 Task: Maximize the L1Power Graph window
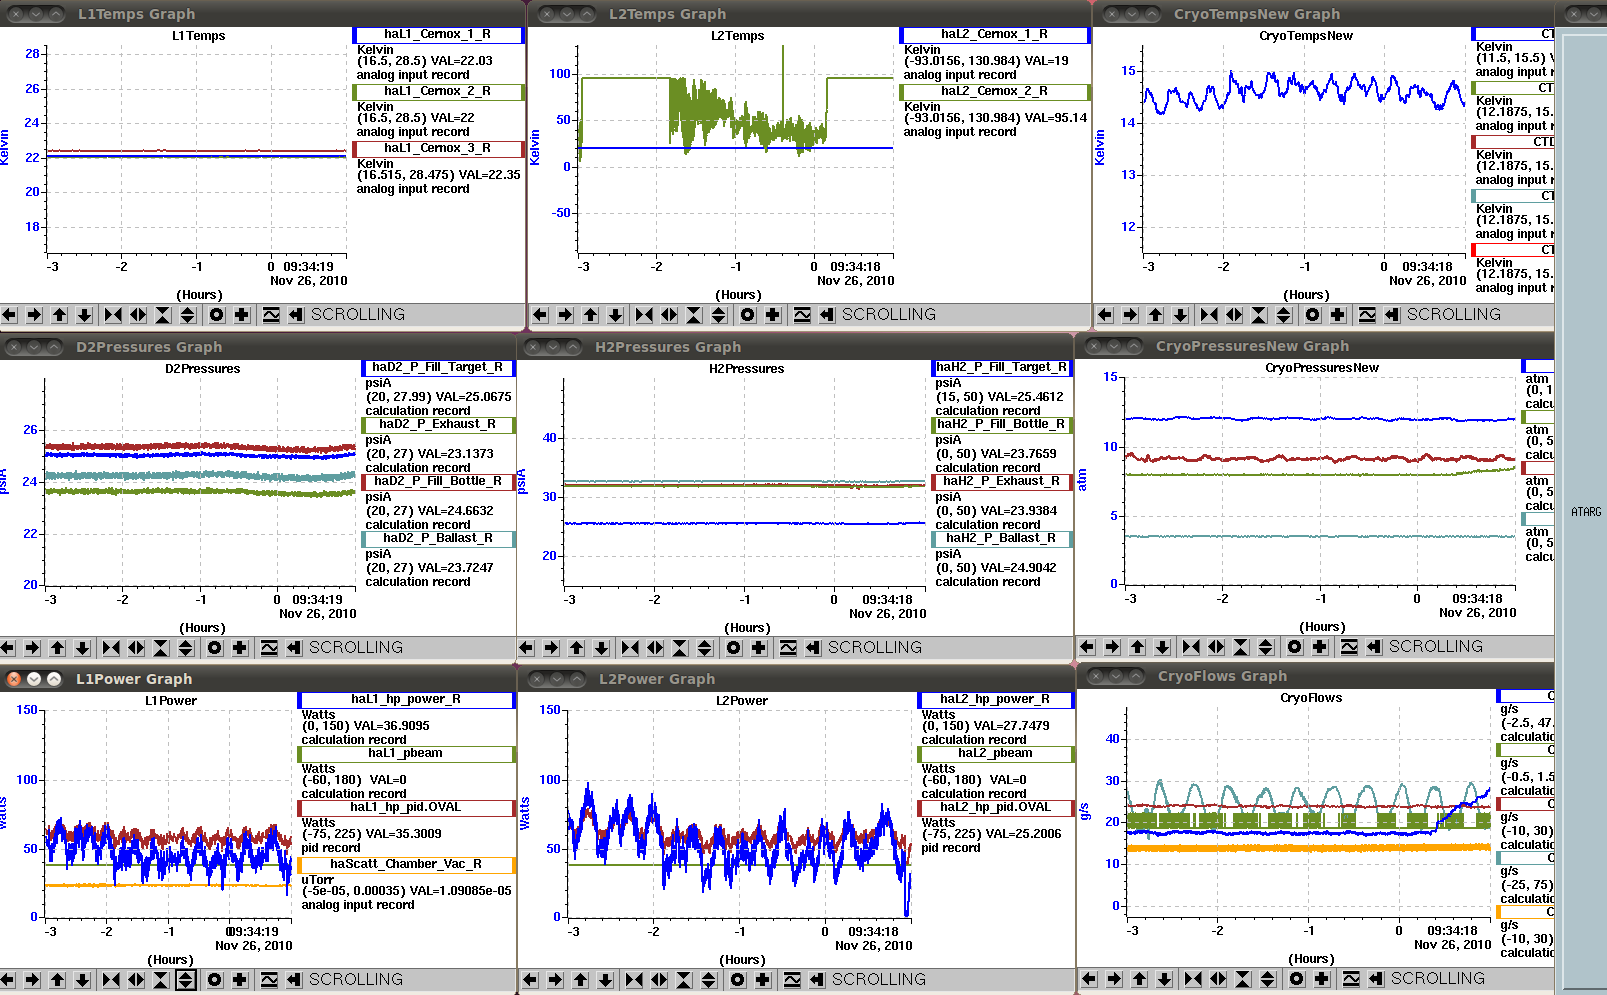click(54, 679)
